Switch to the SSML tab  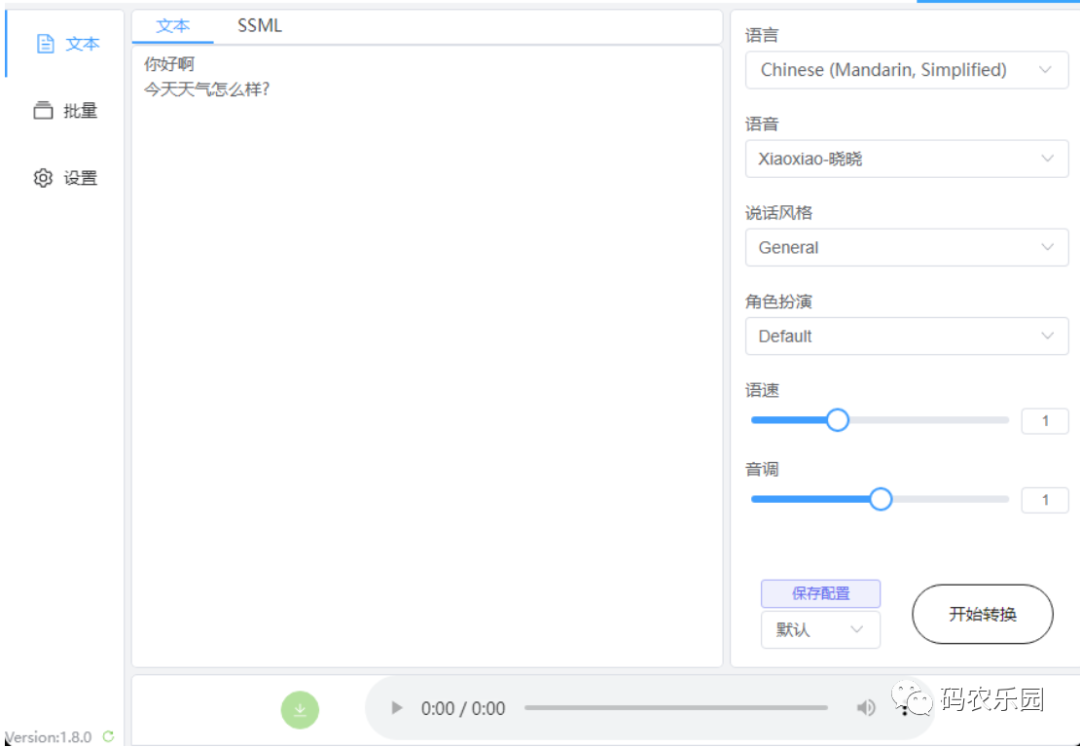pyautogui.click(x=258, y=26)
